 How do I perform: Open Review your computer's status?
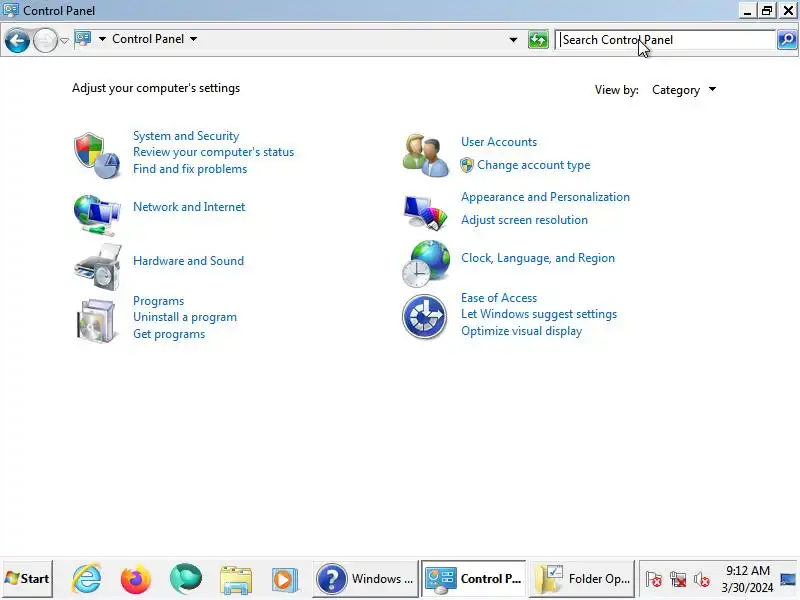(x=213, y=152)
